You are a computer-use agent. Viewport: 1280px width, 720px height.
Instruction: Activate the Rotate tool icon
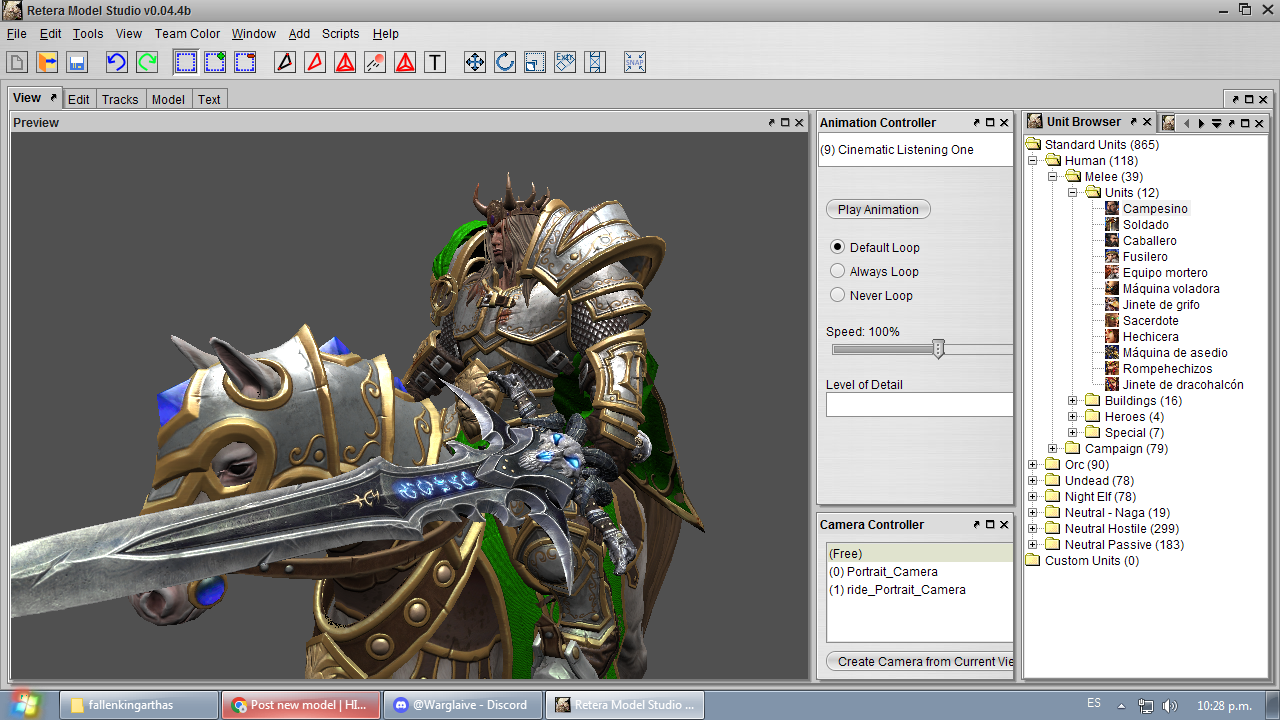coord(505,62)
